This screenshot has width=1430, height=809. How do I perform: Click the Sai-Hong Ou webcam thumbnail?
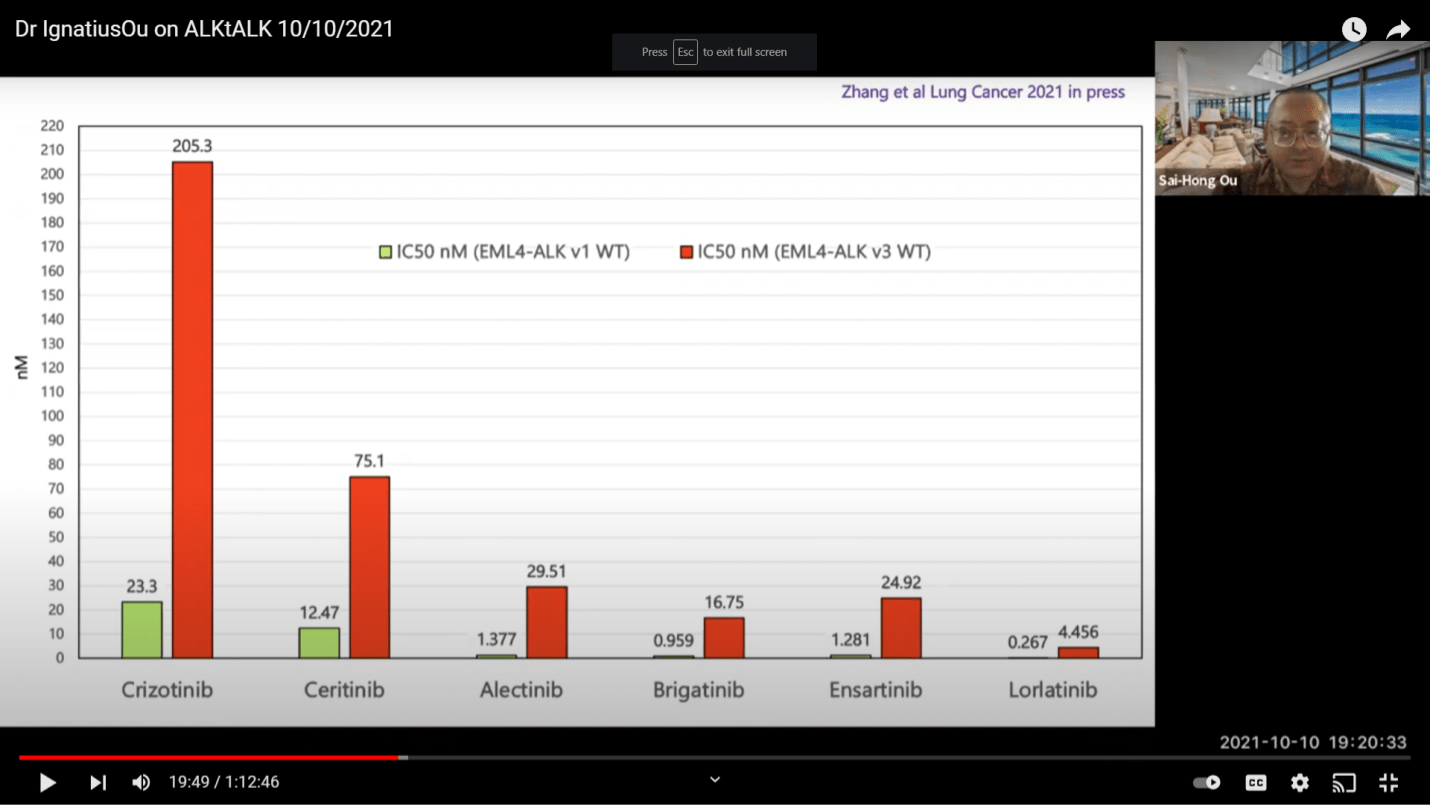coord(1291,118)
